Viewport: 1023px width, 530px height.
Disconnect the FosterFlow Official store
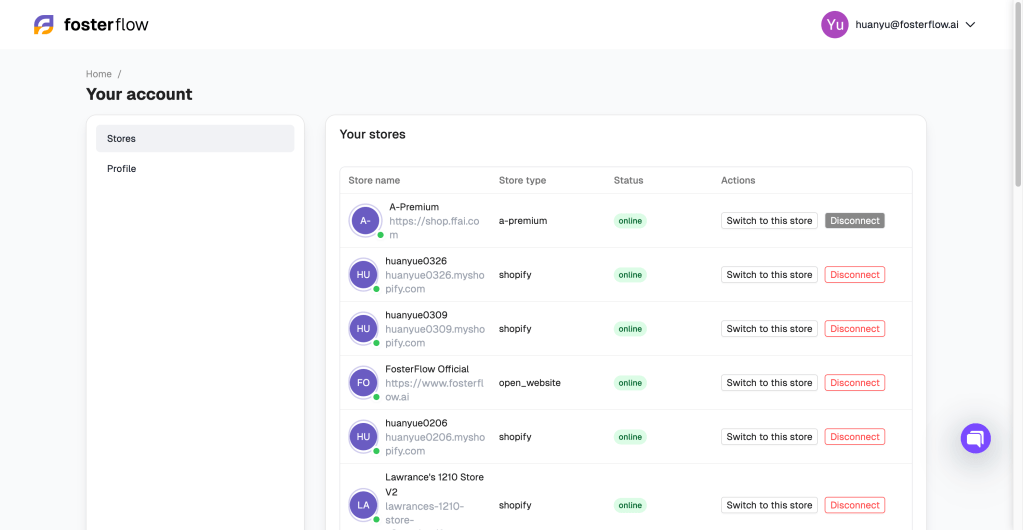point(855,383)
